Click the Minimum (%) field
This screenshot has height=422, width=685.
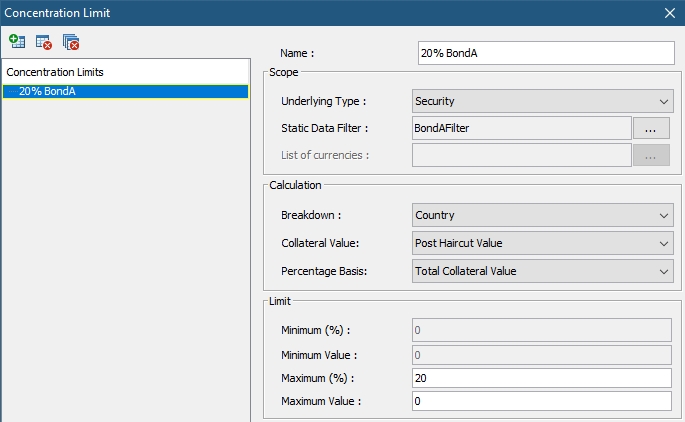pos(542,330)
